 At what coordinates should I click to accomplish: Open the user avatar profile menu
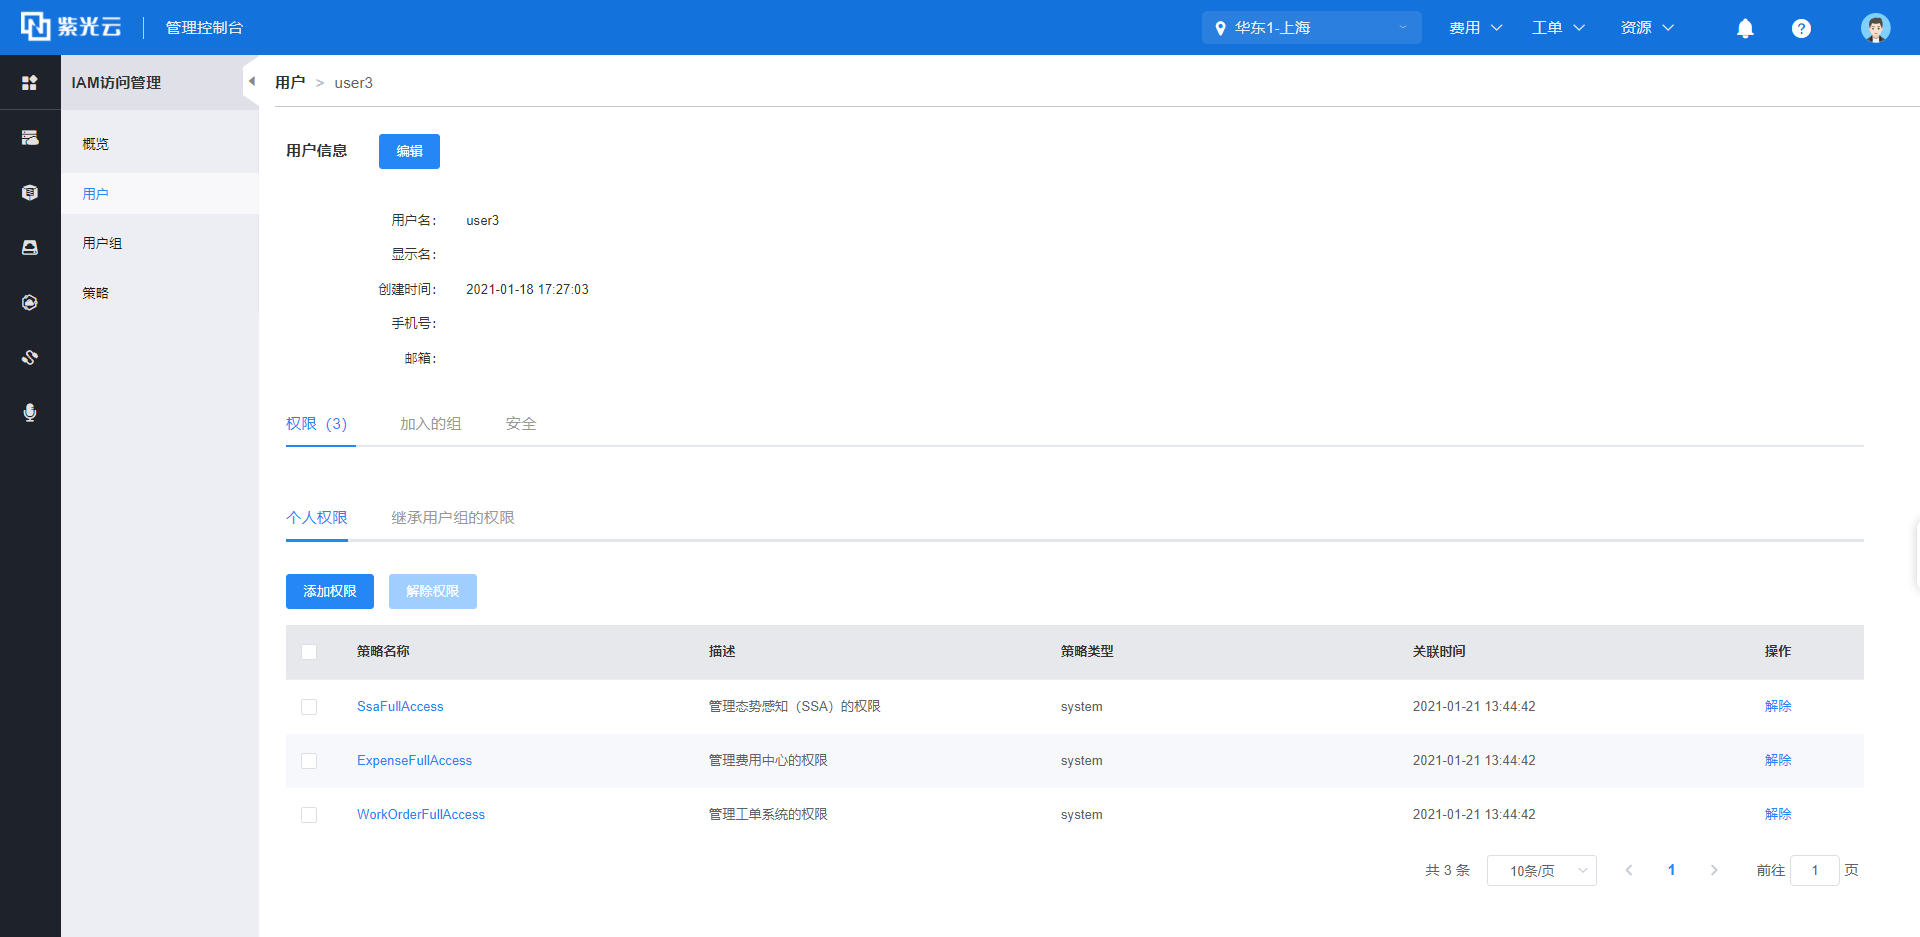pos(1875,28)
